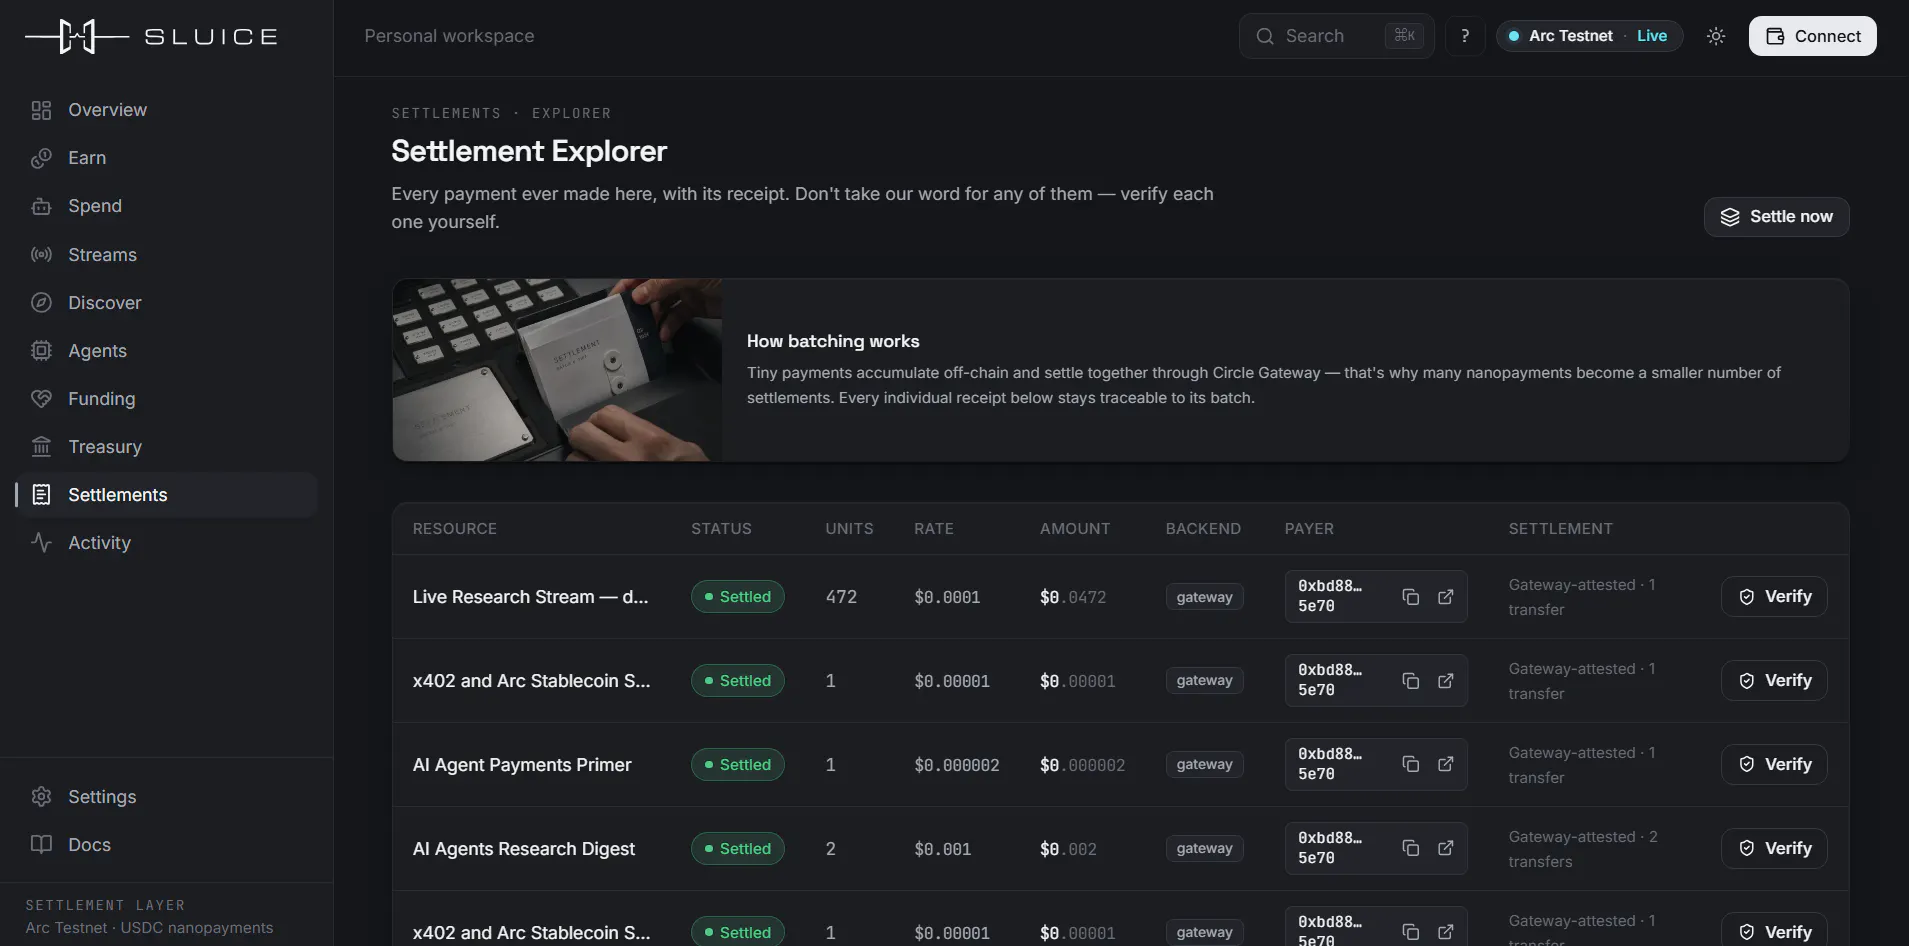Verify the Live Research Stream settlement
This screenshot has height=946, width=1909.
(x=1774, y=597)
